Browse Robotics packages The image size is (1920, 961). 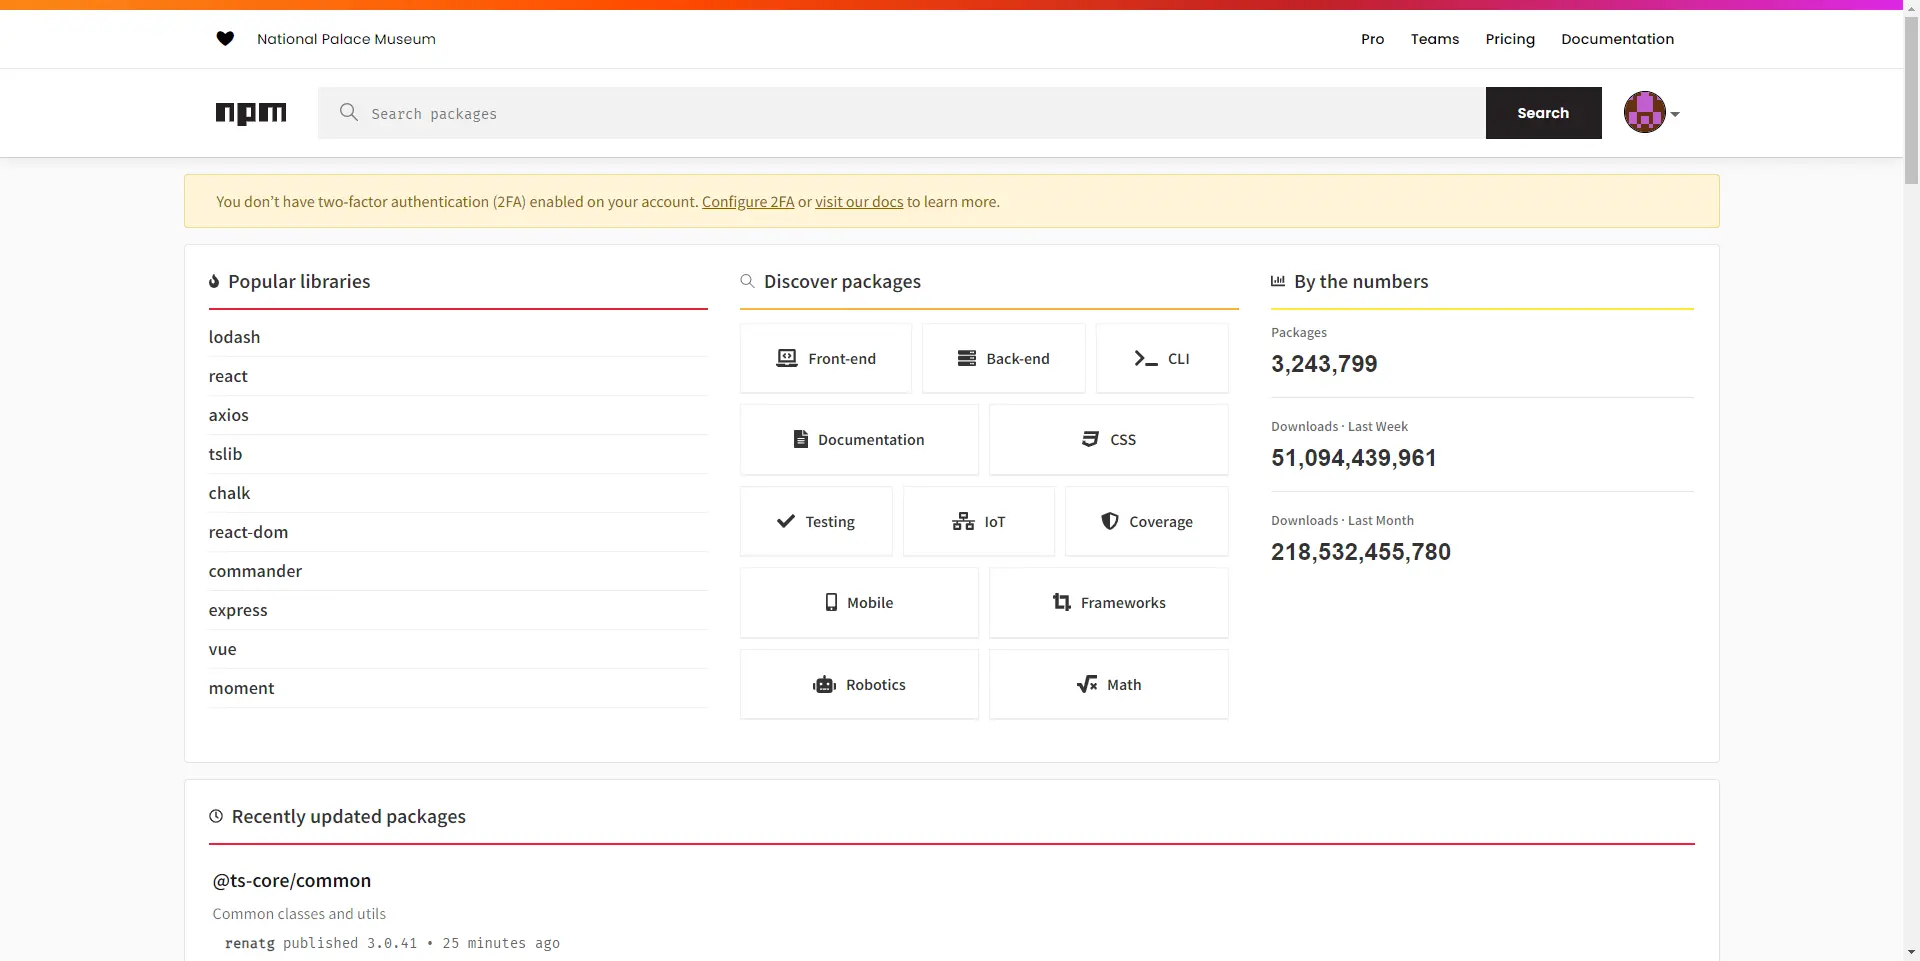coord(859,684)
